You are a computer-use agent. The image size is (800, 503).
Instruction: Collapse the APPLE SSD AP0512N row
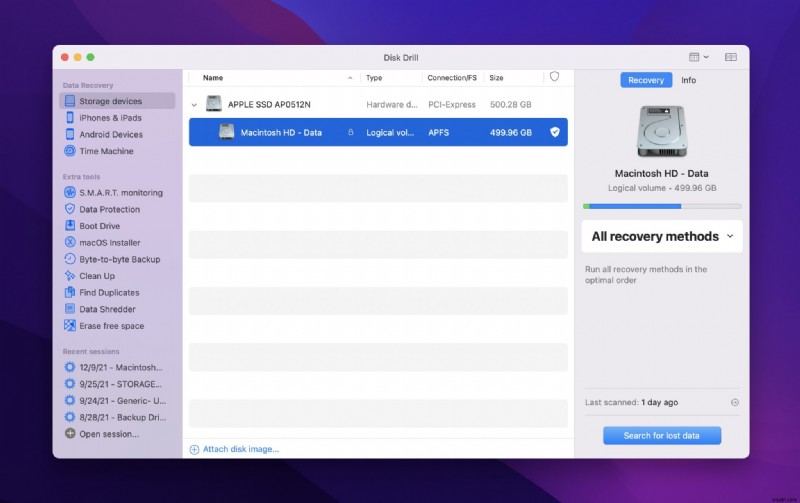click(194, 105)
